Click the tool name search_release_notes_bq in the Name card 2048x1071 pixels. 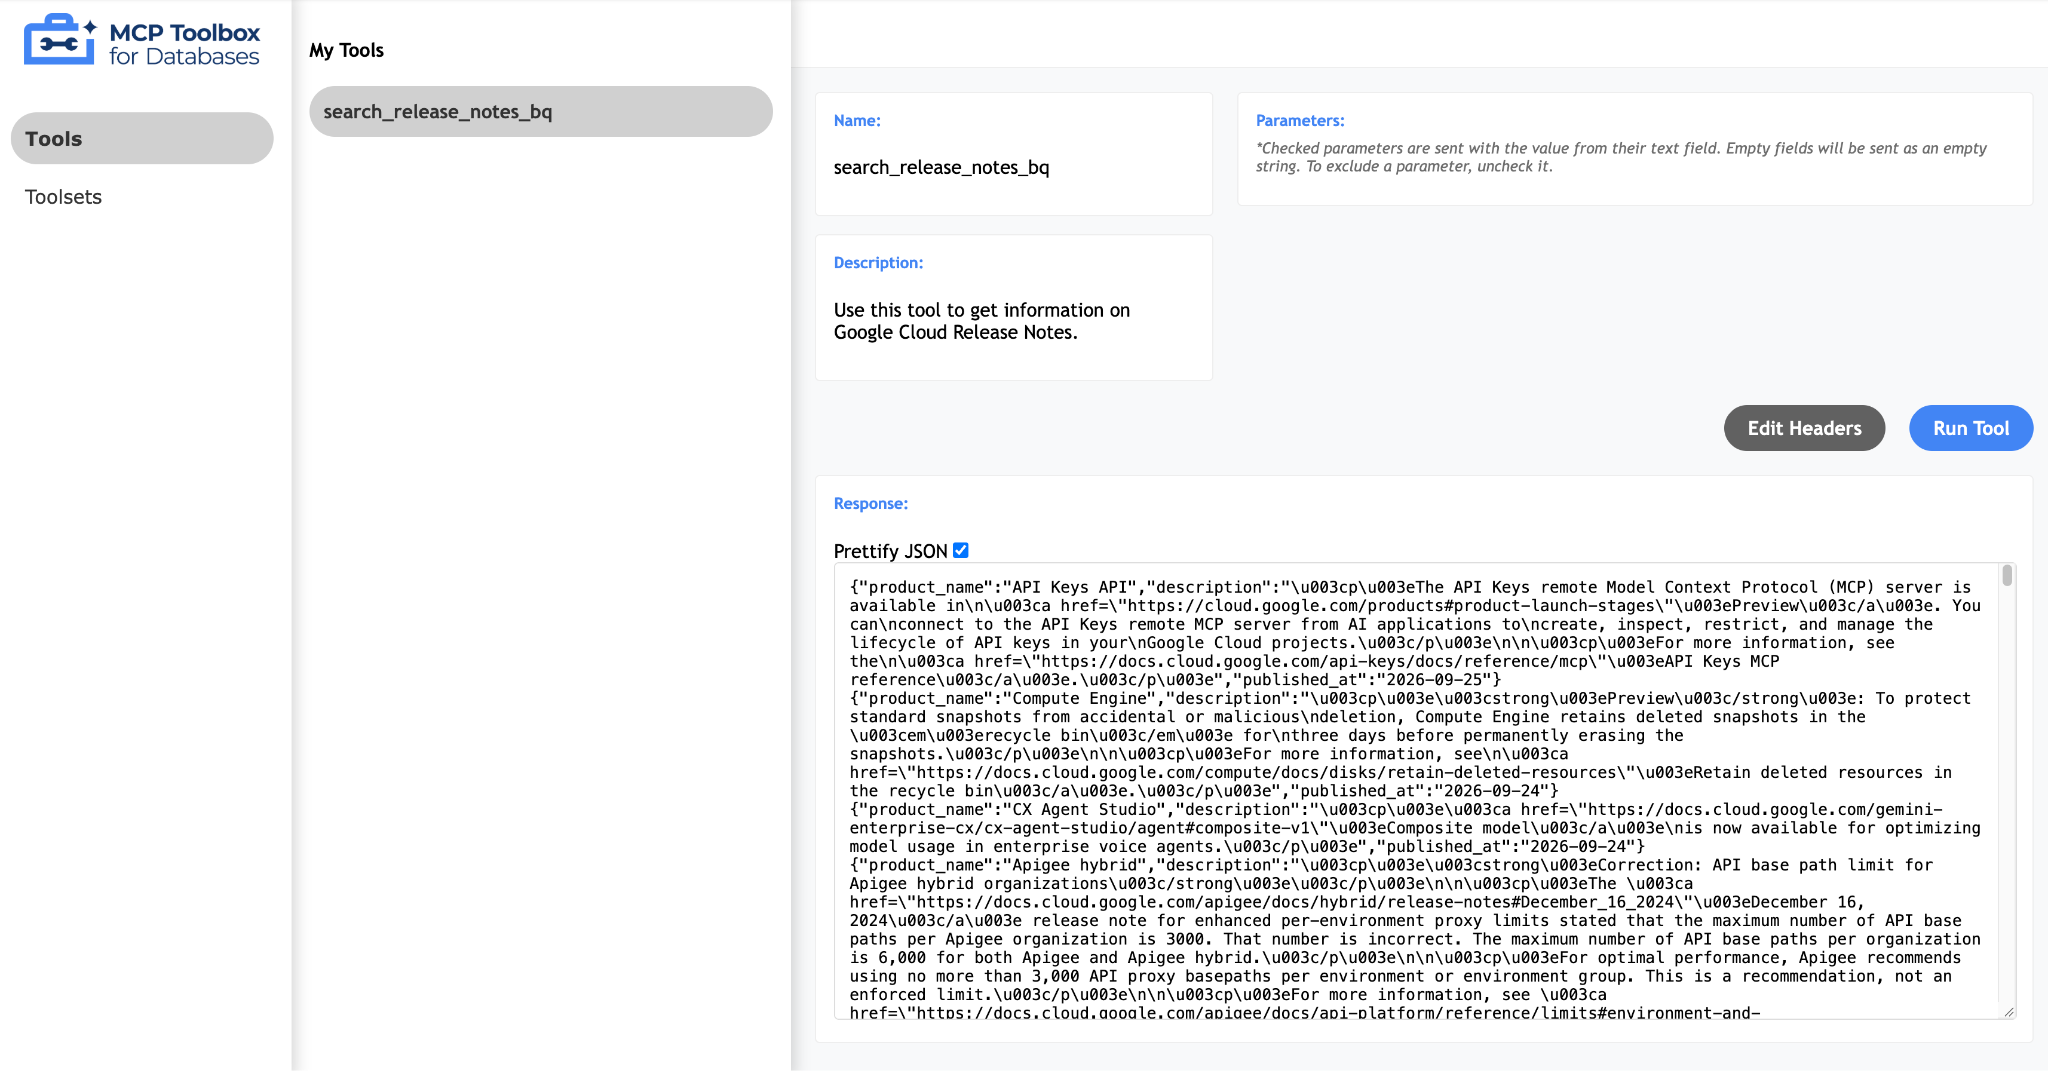pyautogui.click(x=941, y=167)
